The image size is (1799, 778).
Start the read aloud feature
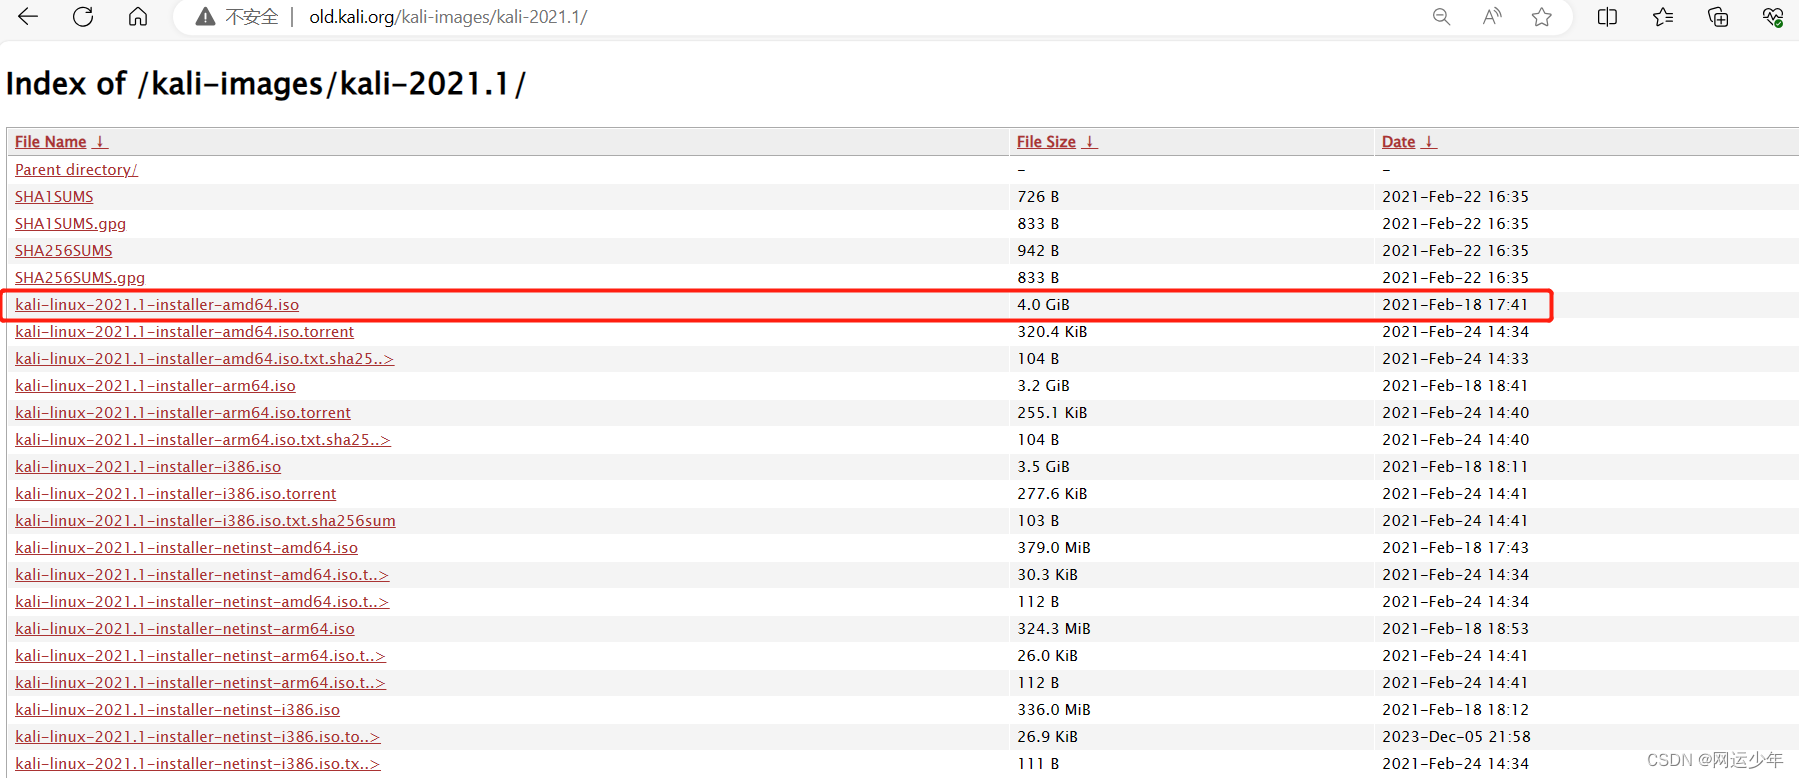1492,17
